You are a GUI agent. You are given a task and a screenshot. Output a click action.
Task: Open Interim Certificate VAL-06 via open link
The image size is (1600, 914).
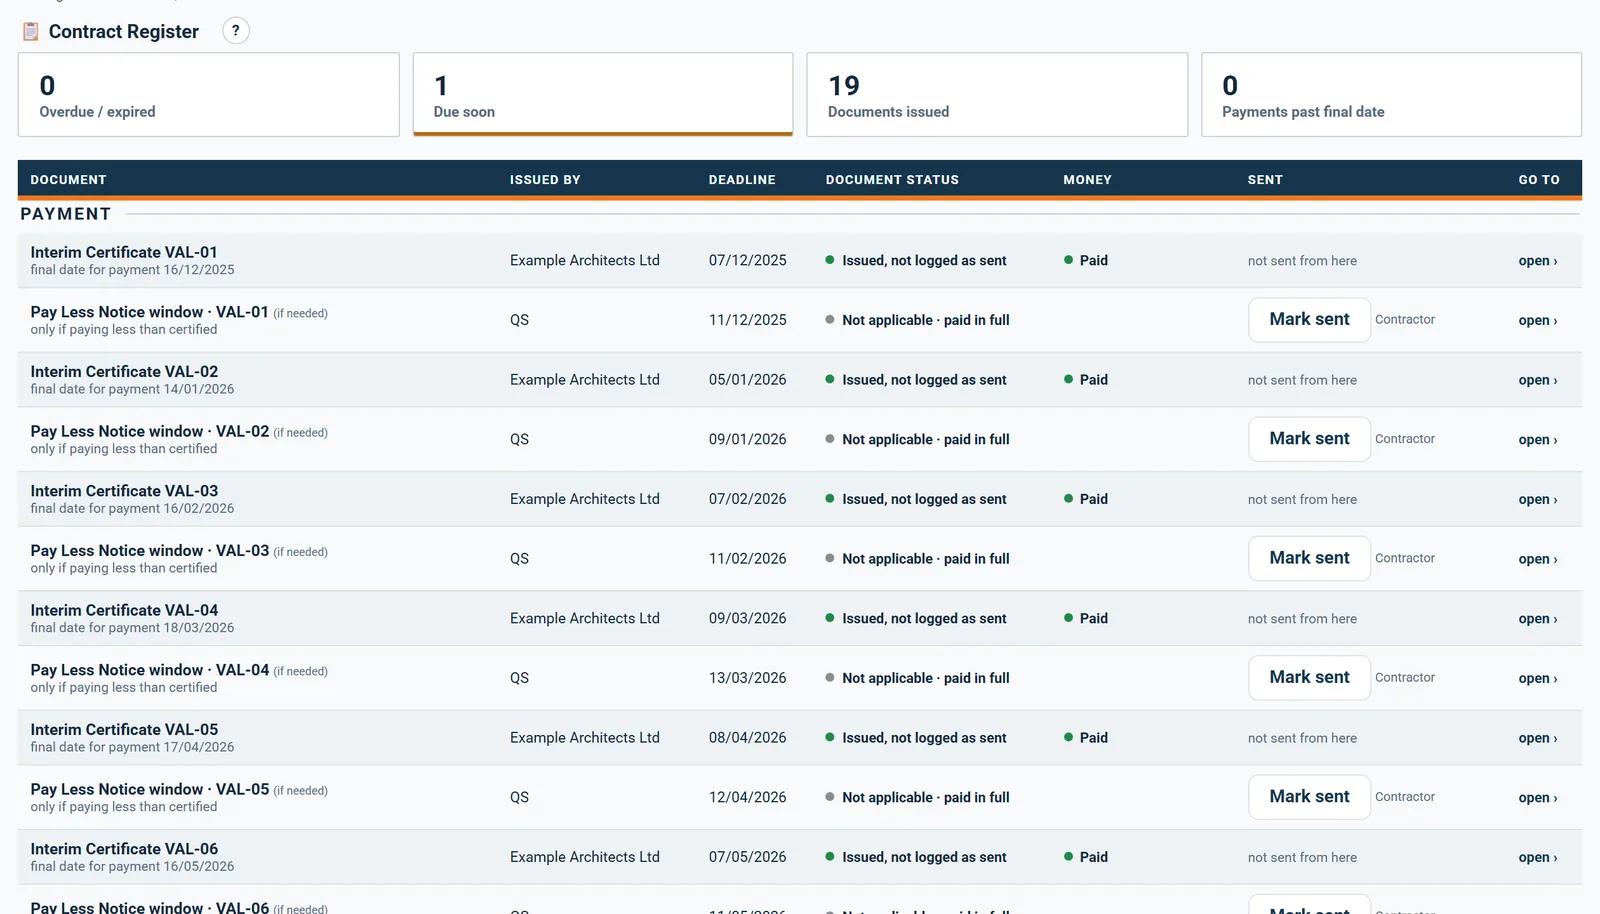coord(1538,857)
